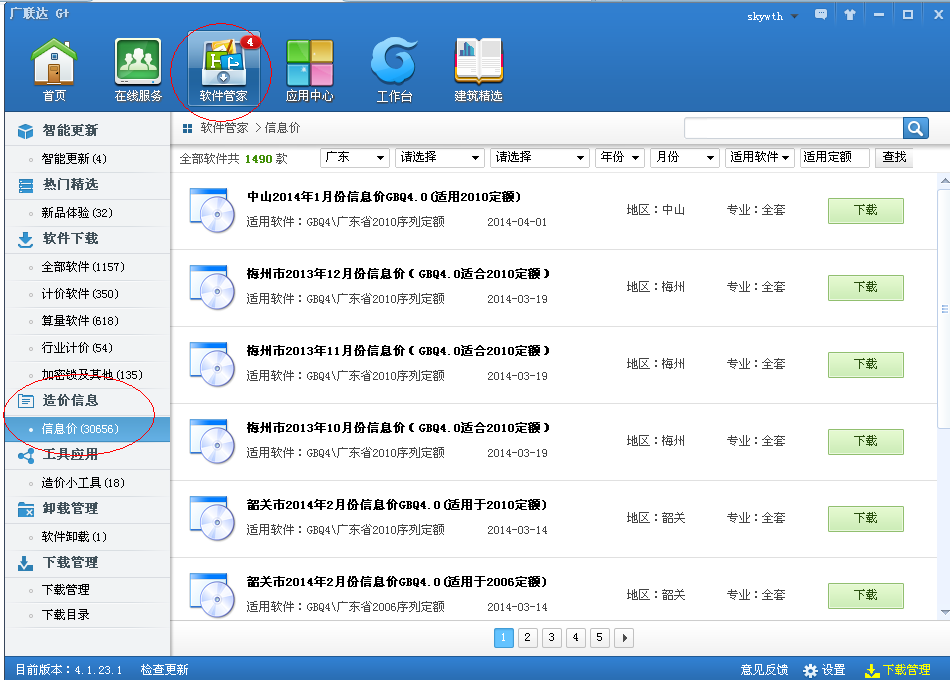Select 信息价 (30656) in sidebar
950x680 pixels.
coord(87,429)
